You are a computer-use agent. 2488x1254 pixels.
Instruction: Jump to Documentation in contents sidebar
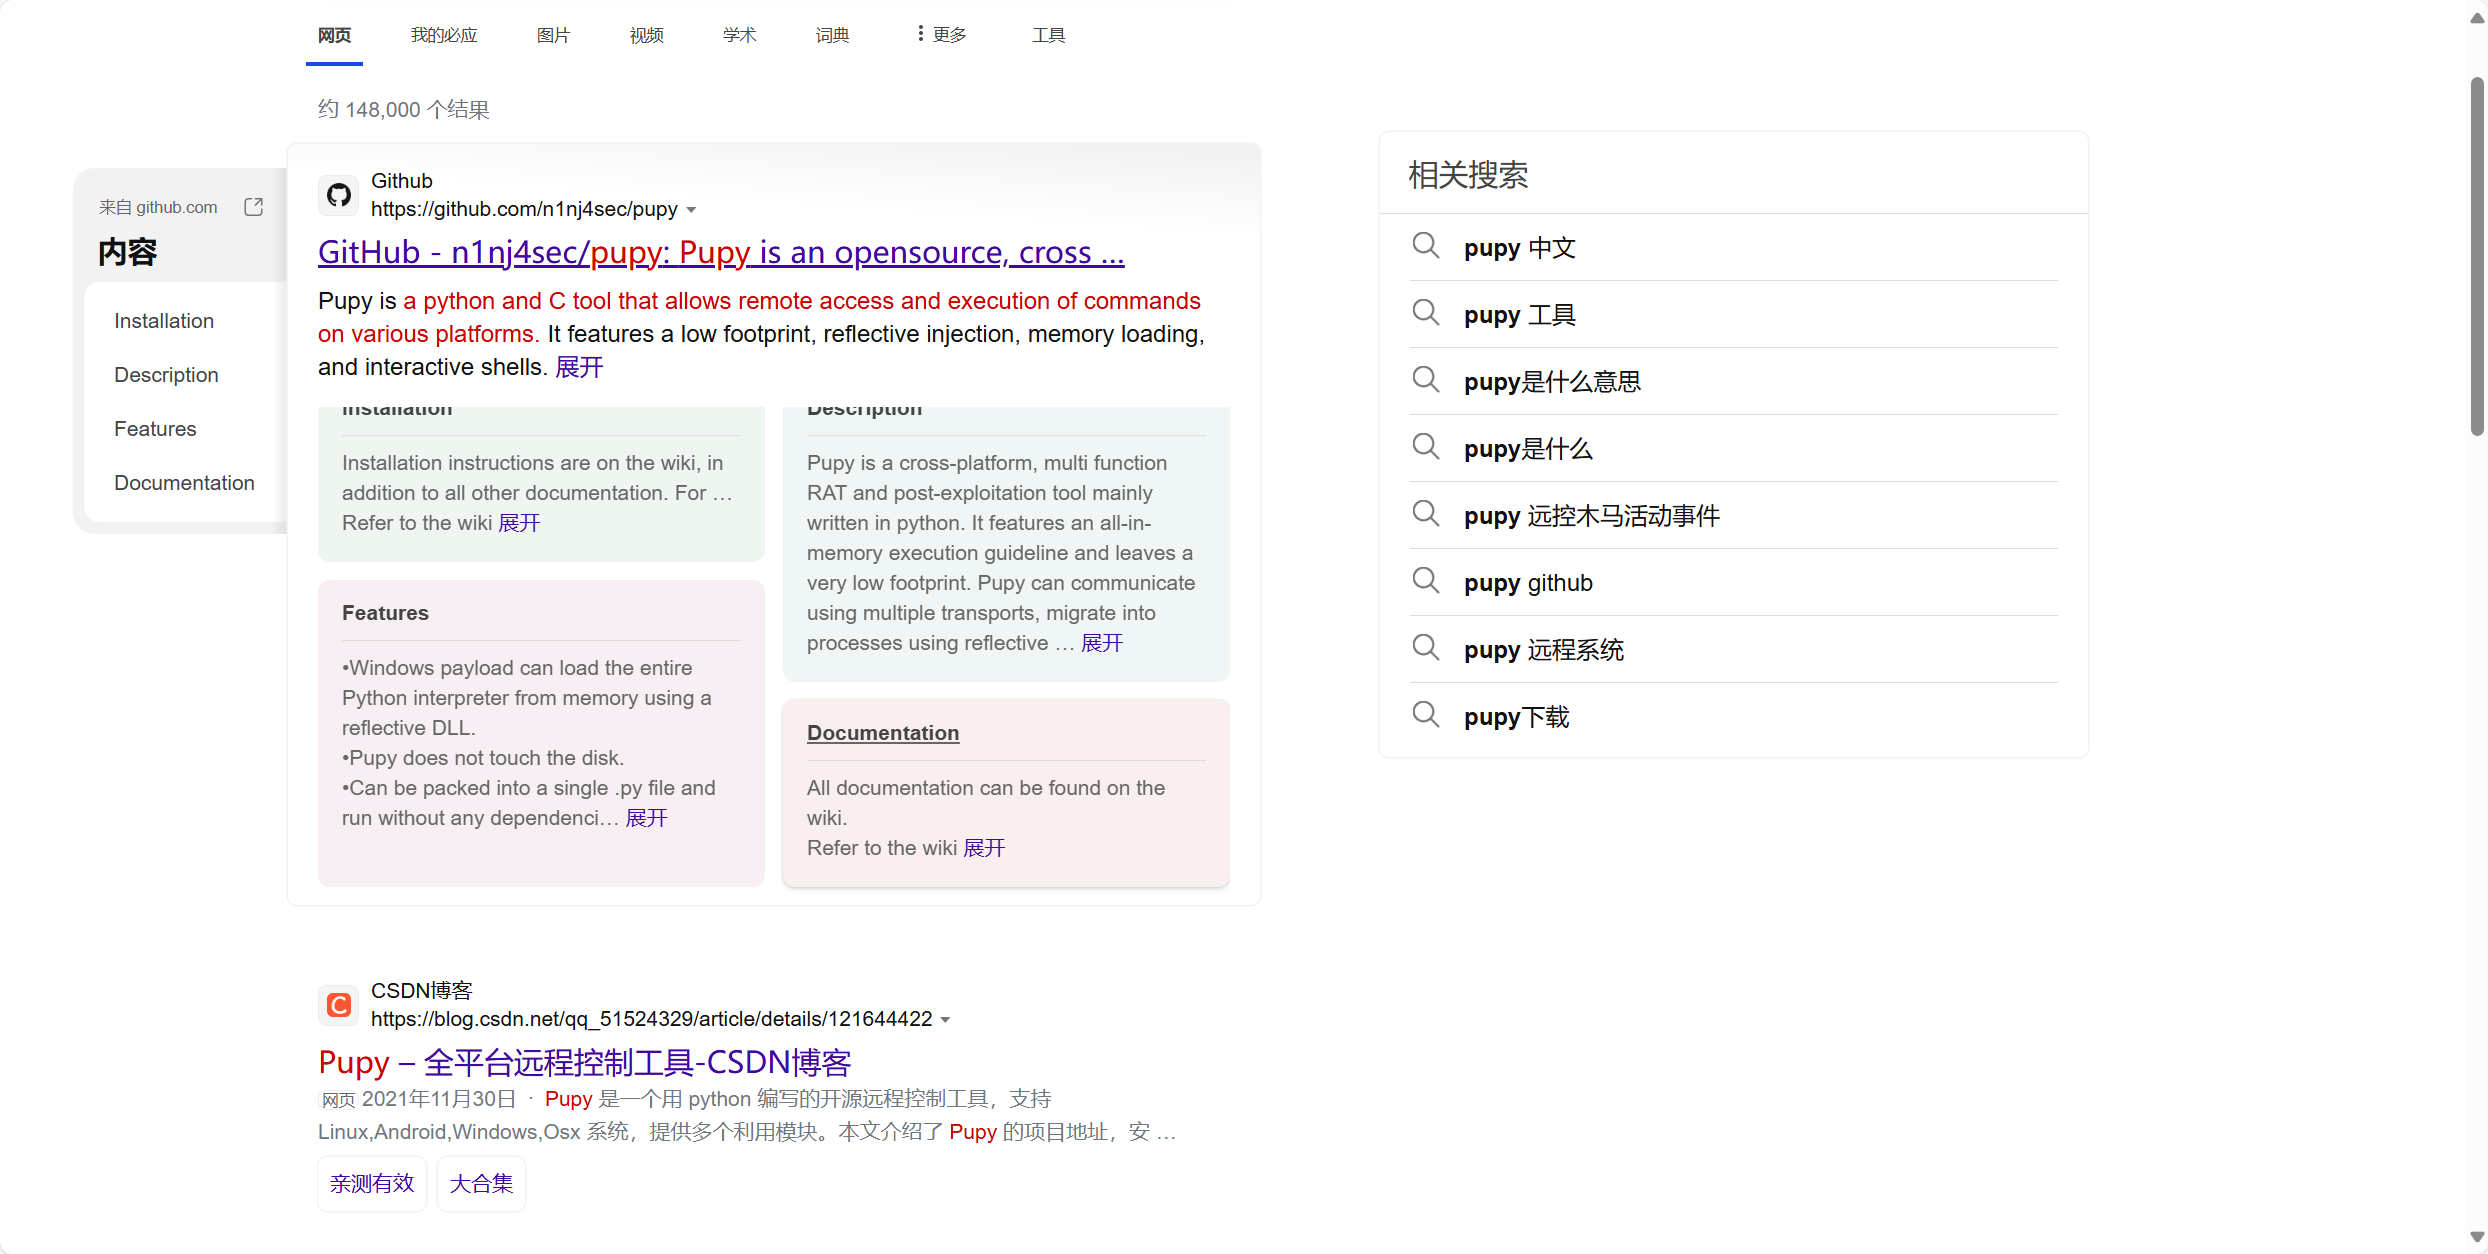(x=184, y=483)
